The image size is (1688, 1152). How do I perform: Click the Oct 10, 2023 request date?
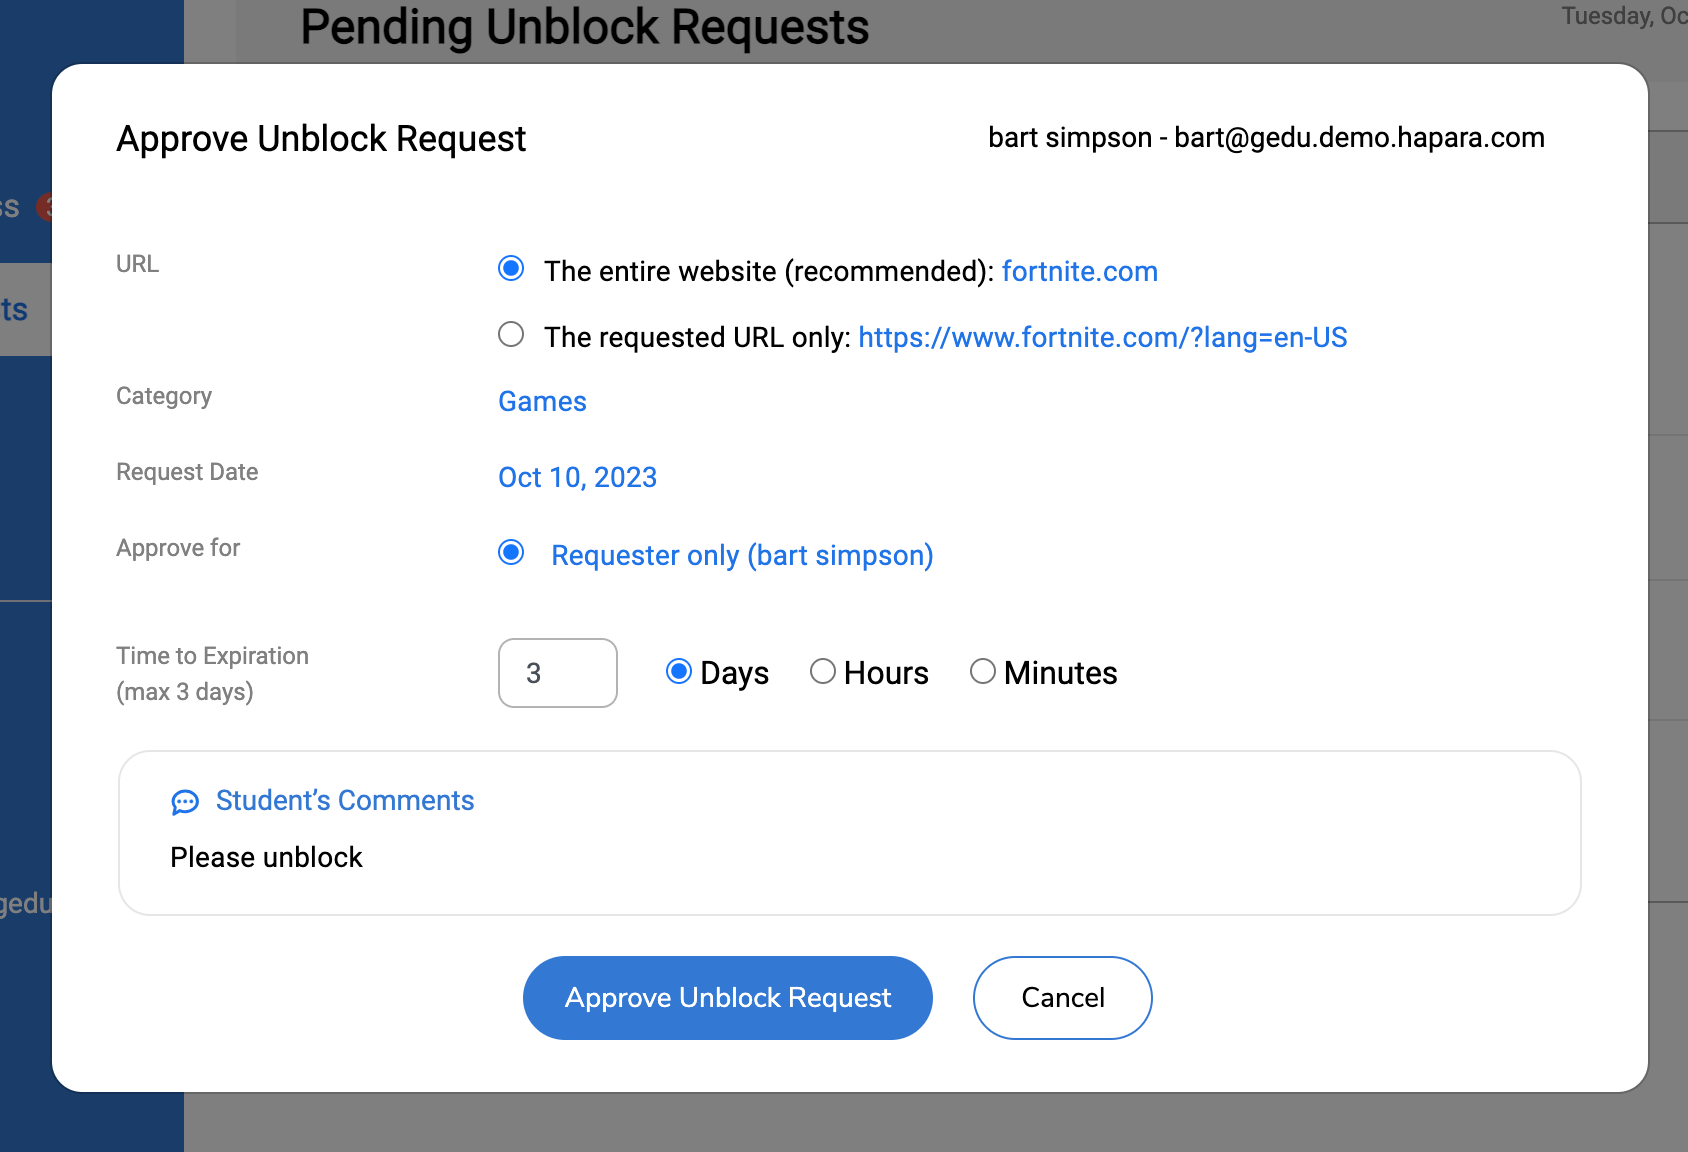click(578, 477)
